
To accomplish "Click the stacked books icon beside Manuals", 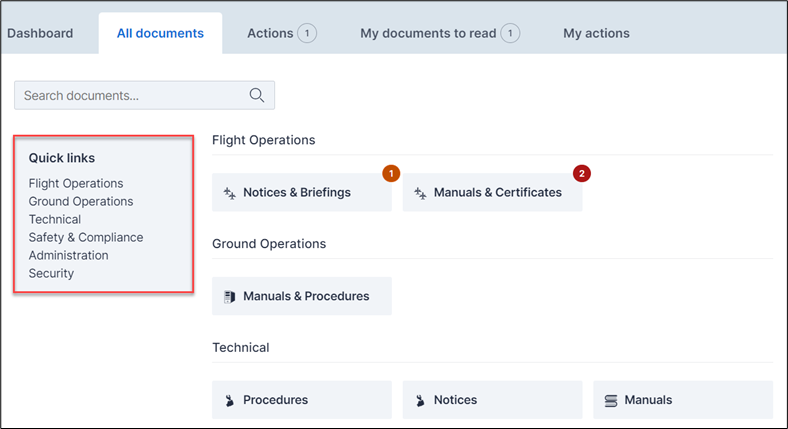I will pos(611,400).
